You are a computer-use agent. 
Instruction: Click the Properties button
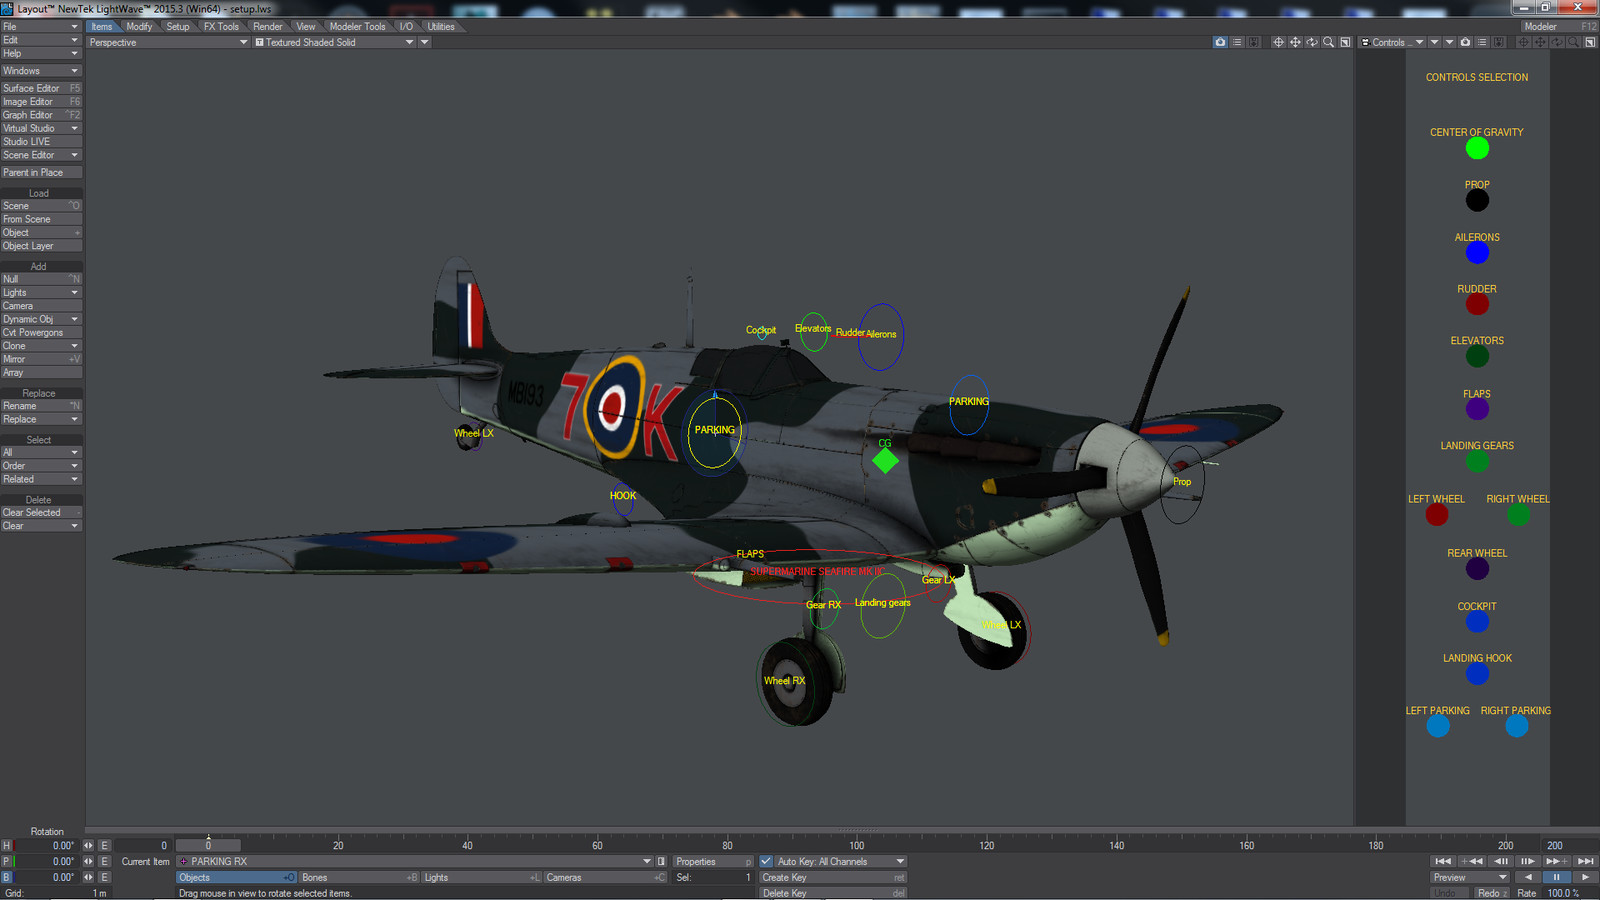tap(712, 861)
